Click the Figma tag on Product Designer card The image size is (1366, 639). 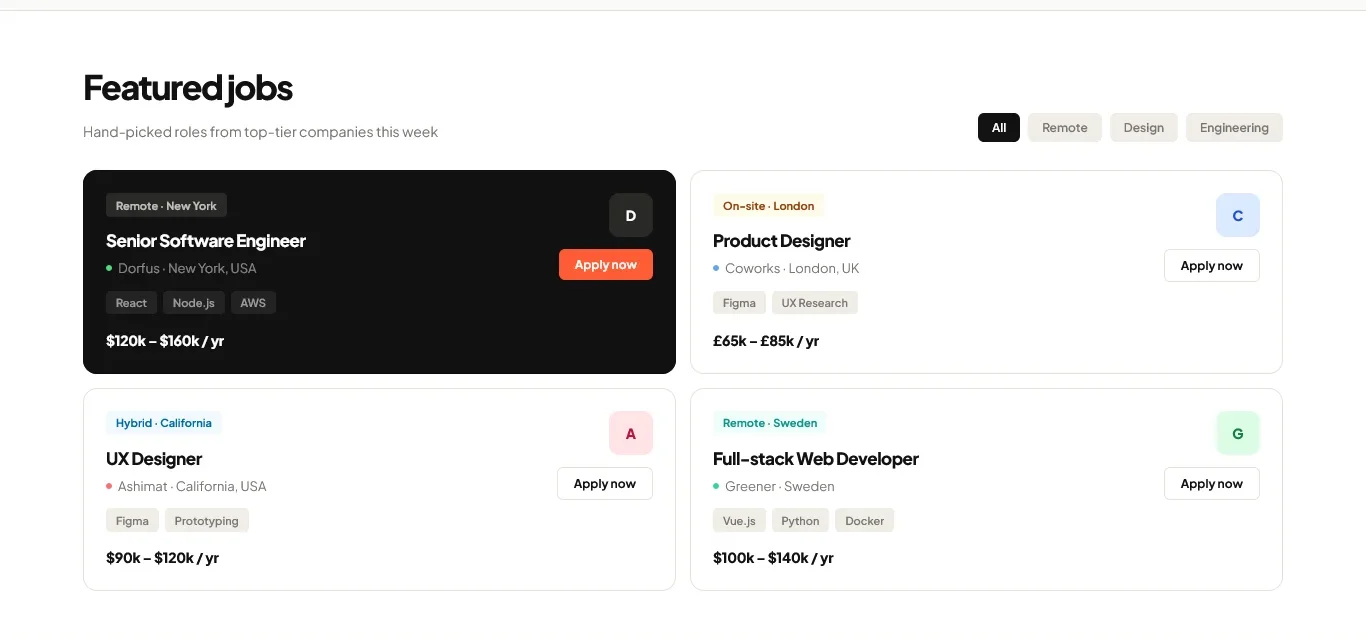[739, 303]
